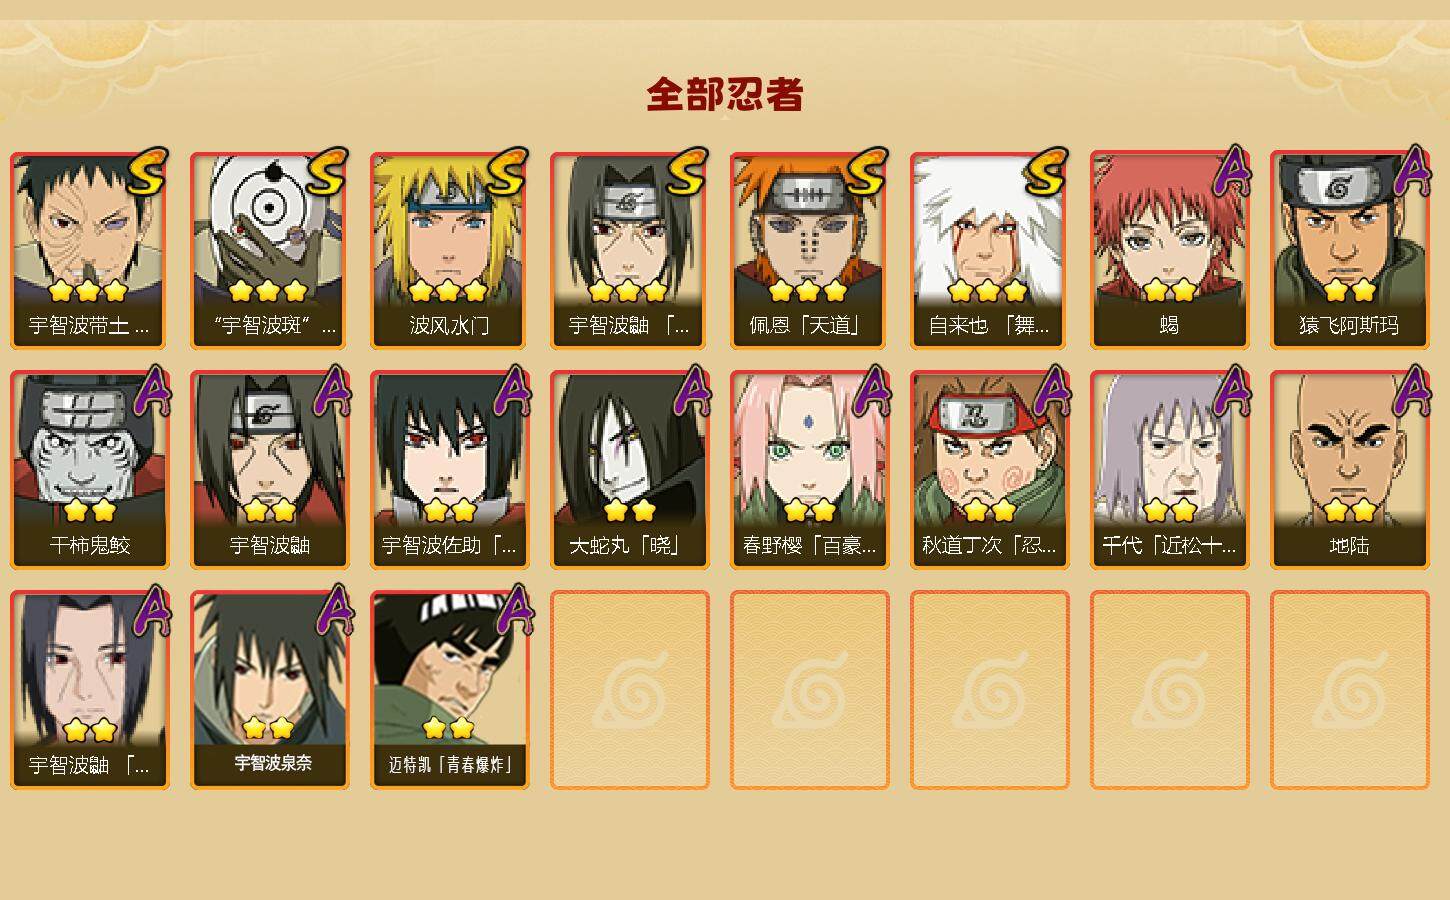Click the 全部忍者 header title
This screenshot has height=900, width=1450.
[x=725, y=95]
